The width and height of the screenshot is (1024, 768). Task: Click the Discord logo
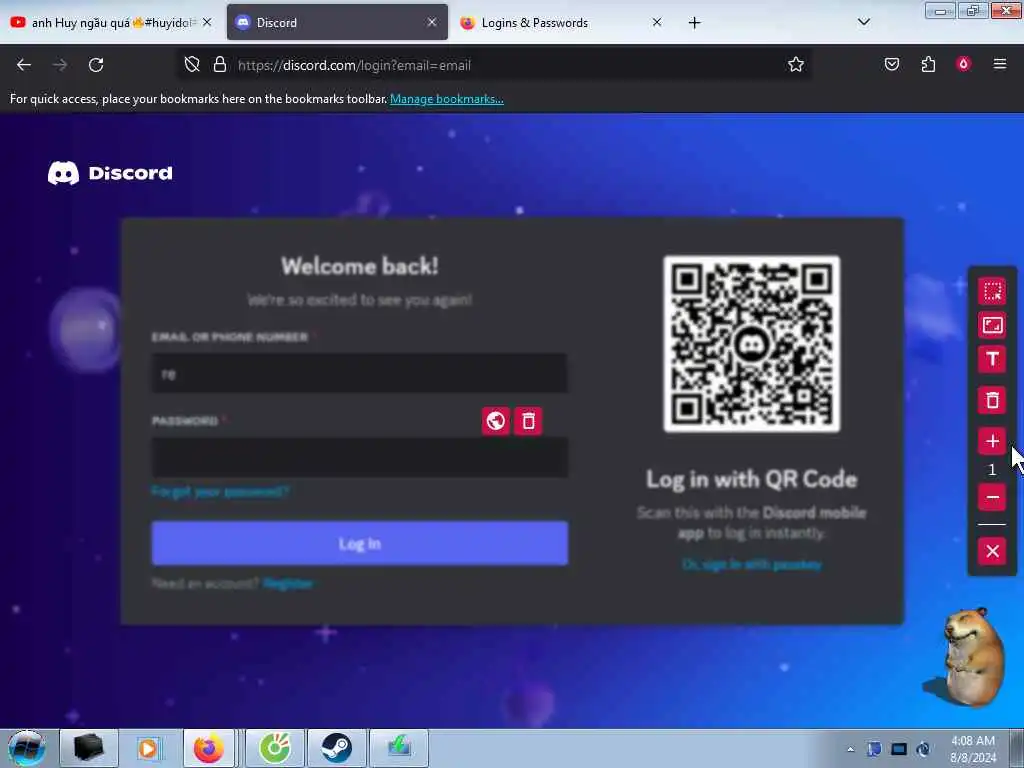pyautogui.click(x=110, y=173)
